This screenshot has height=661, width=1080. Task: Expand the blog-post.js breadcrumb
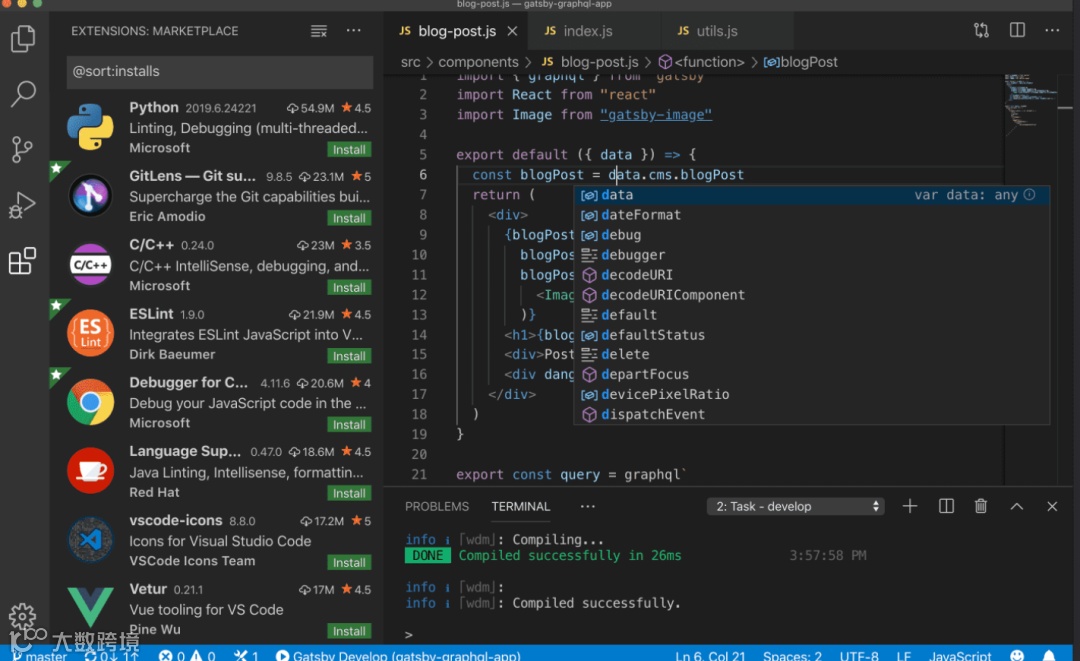[x=590, y=62]
